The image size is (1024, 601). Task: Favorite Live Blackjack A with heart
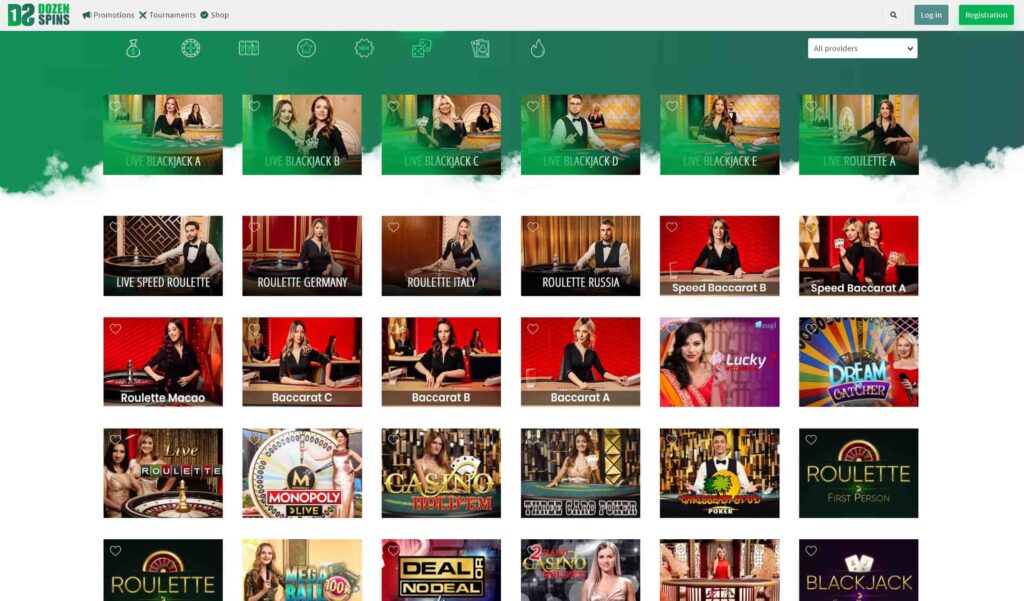point(116,106)
